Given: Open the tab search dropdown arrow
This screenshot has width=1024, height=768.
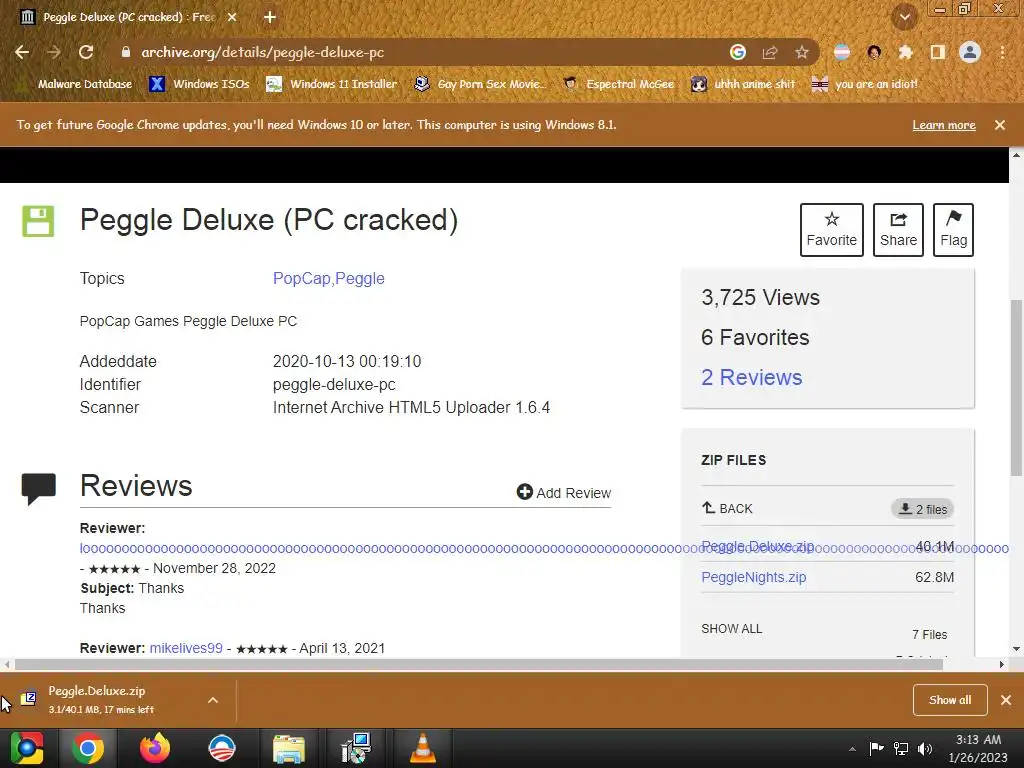Looking at the screenshot, I should pos(905,17).
